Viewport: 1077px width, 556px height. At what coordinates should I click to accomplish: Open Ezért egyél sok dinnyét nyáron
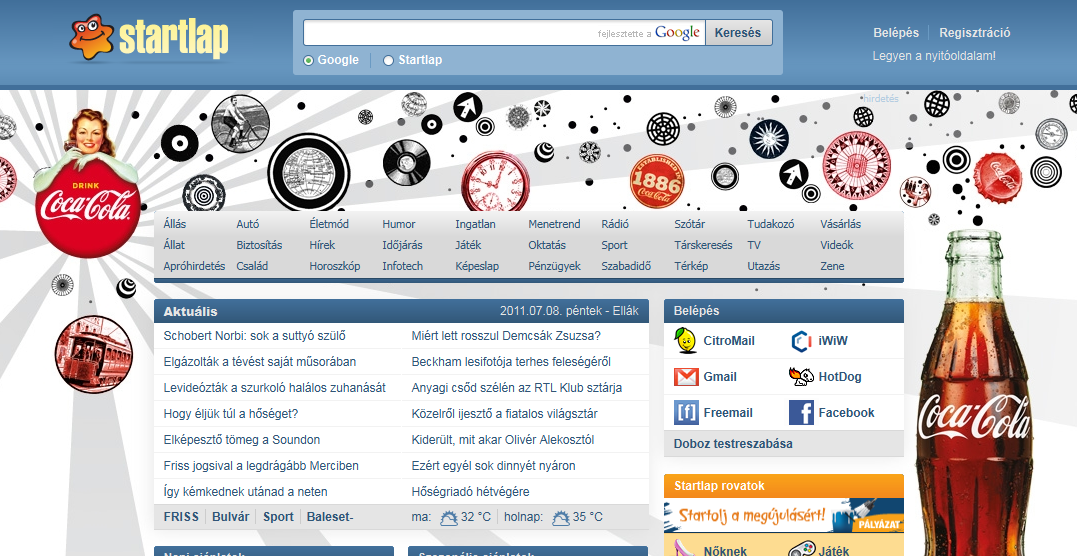point(493,465)
